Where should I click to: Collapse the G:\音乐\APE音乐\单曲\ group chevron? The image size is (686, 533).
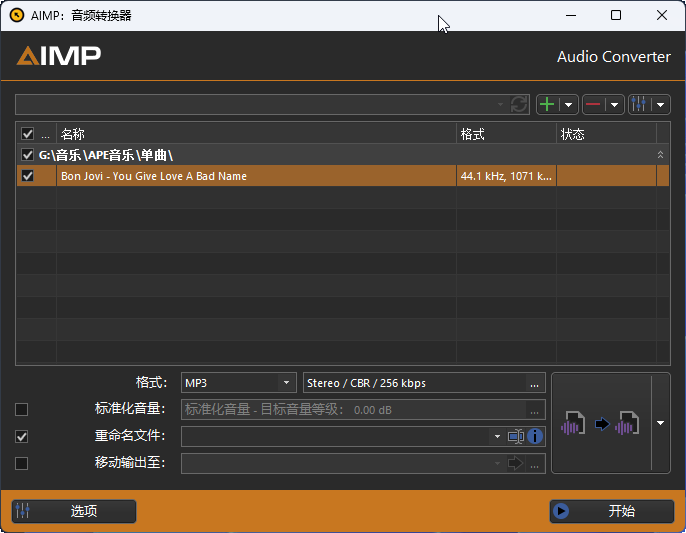(x=660, y=155)
